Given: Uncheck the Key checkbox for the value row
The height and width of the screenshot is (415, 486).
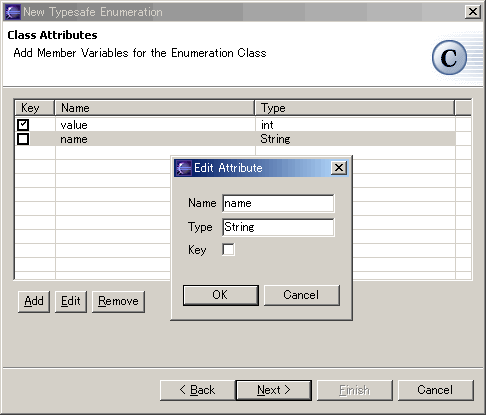Looking at the screenshot, I should (x=23, y=125).
